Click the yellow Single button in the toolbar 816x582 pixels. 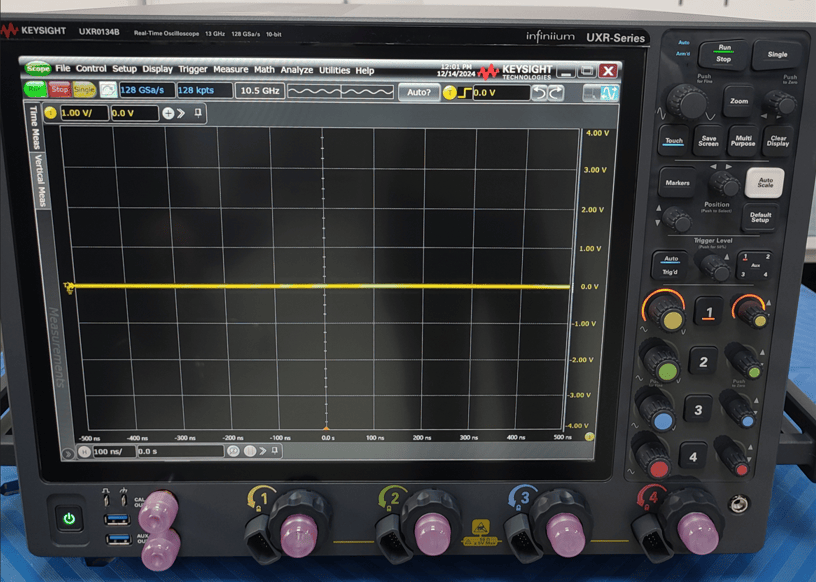[84, 90]
